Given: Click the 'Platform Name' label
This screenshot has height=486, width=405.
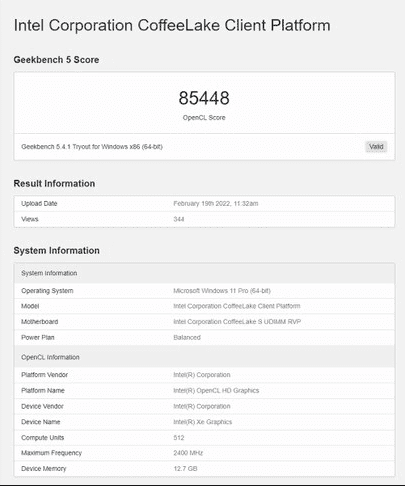Looking at the screenshot, I should click(x=43, y=390).
